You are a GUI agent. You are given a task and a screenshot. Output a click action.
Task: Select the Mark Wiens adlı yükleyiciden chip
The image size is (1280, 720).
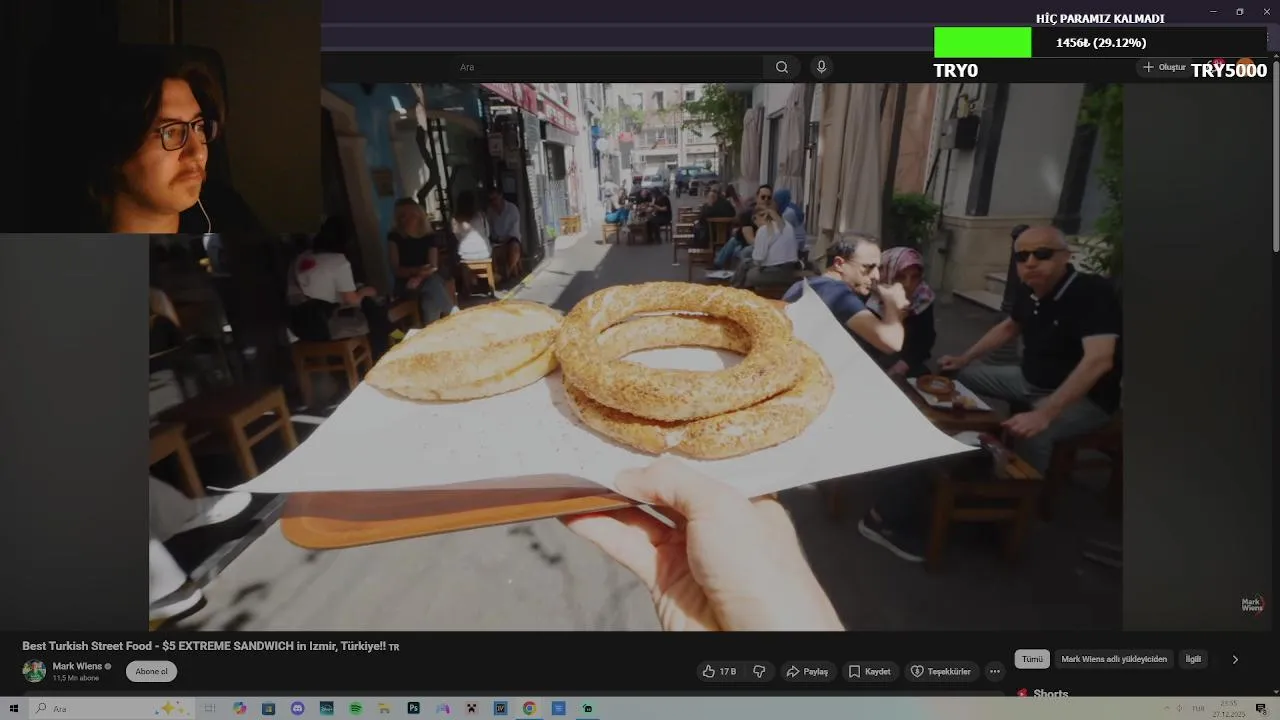[1114, 659]
